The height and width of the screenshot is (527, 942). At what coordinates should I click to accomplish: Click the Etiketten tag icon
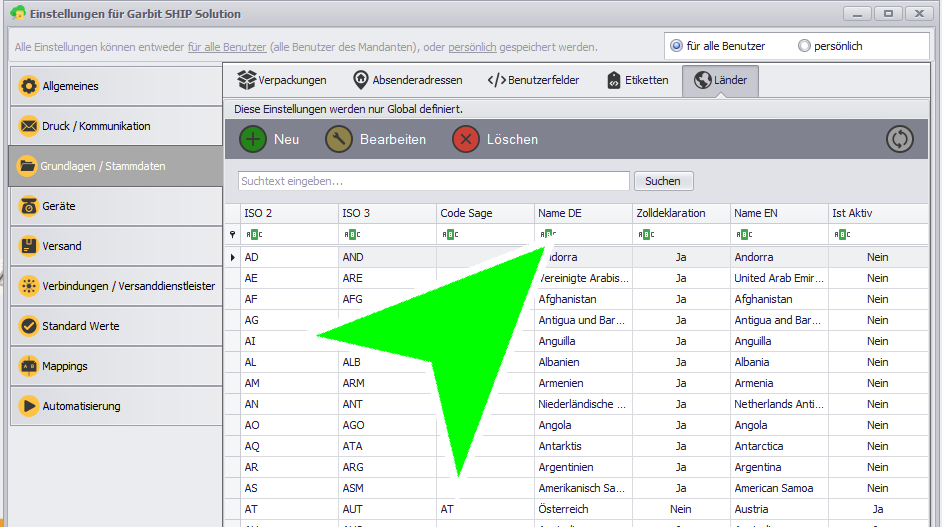[613, 80]
